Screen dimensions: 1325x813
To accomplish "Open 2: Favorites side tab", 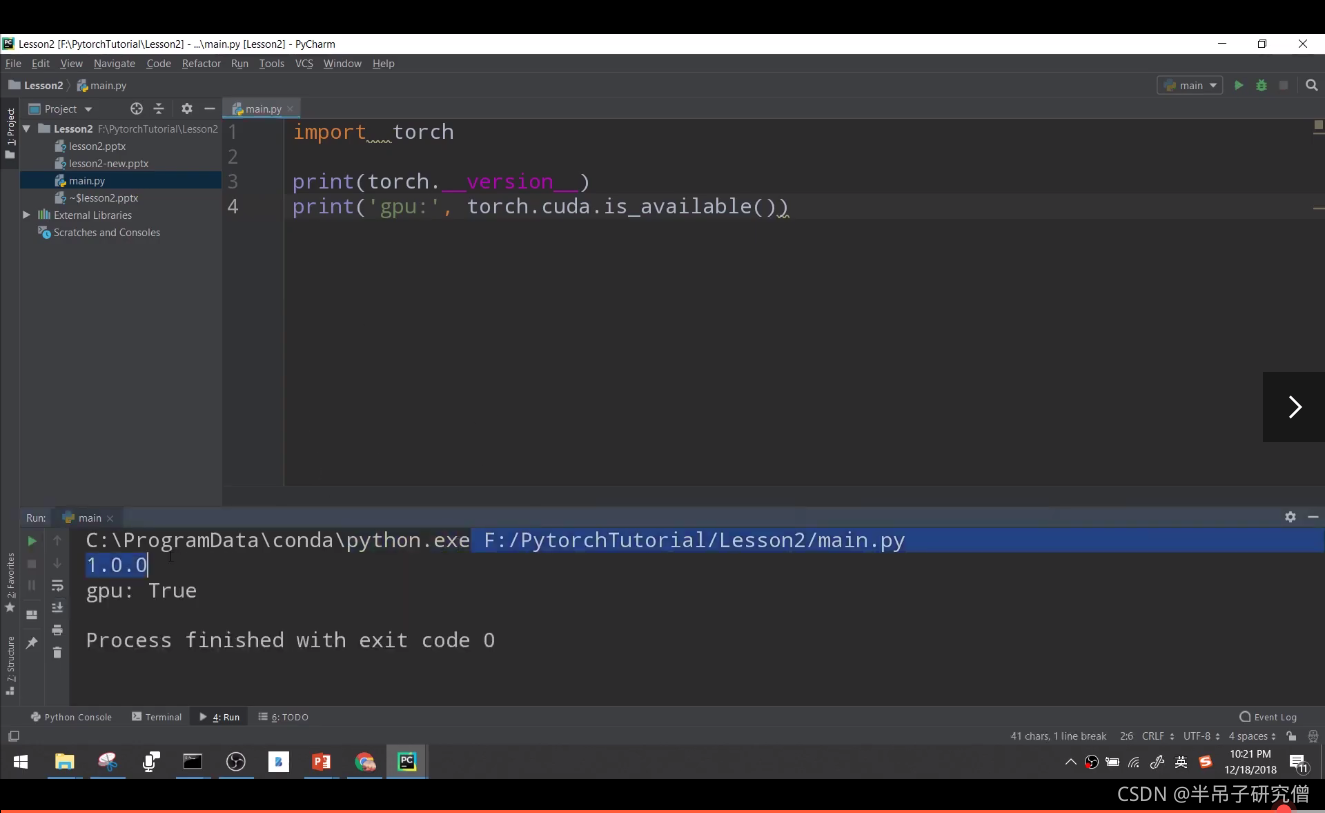I will pyautogui.click(x=10, y=582).
